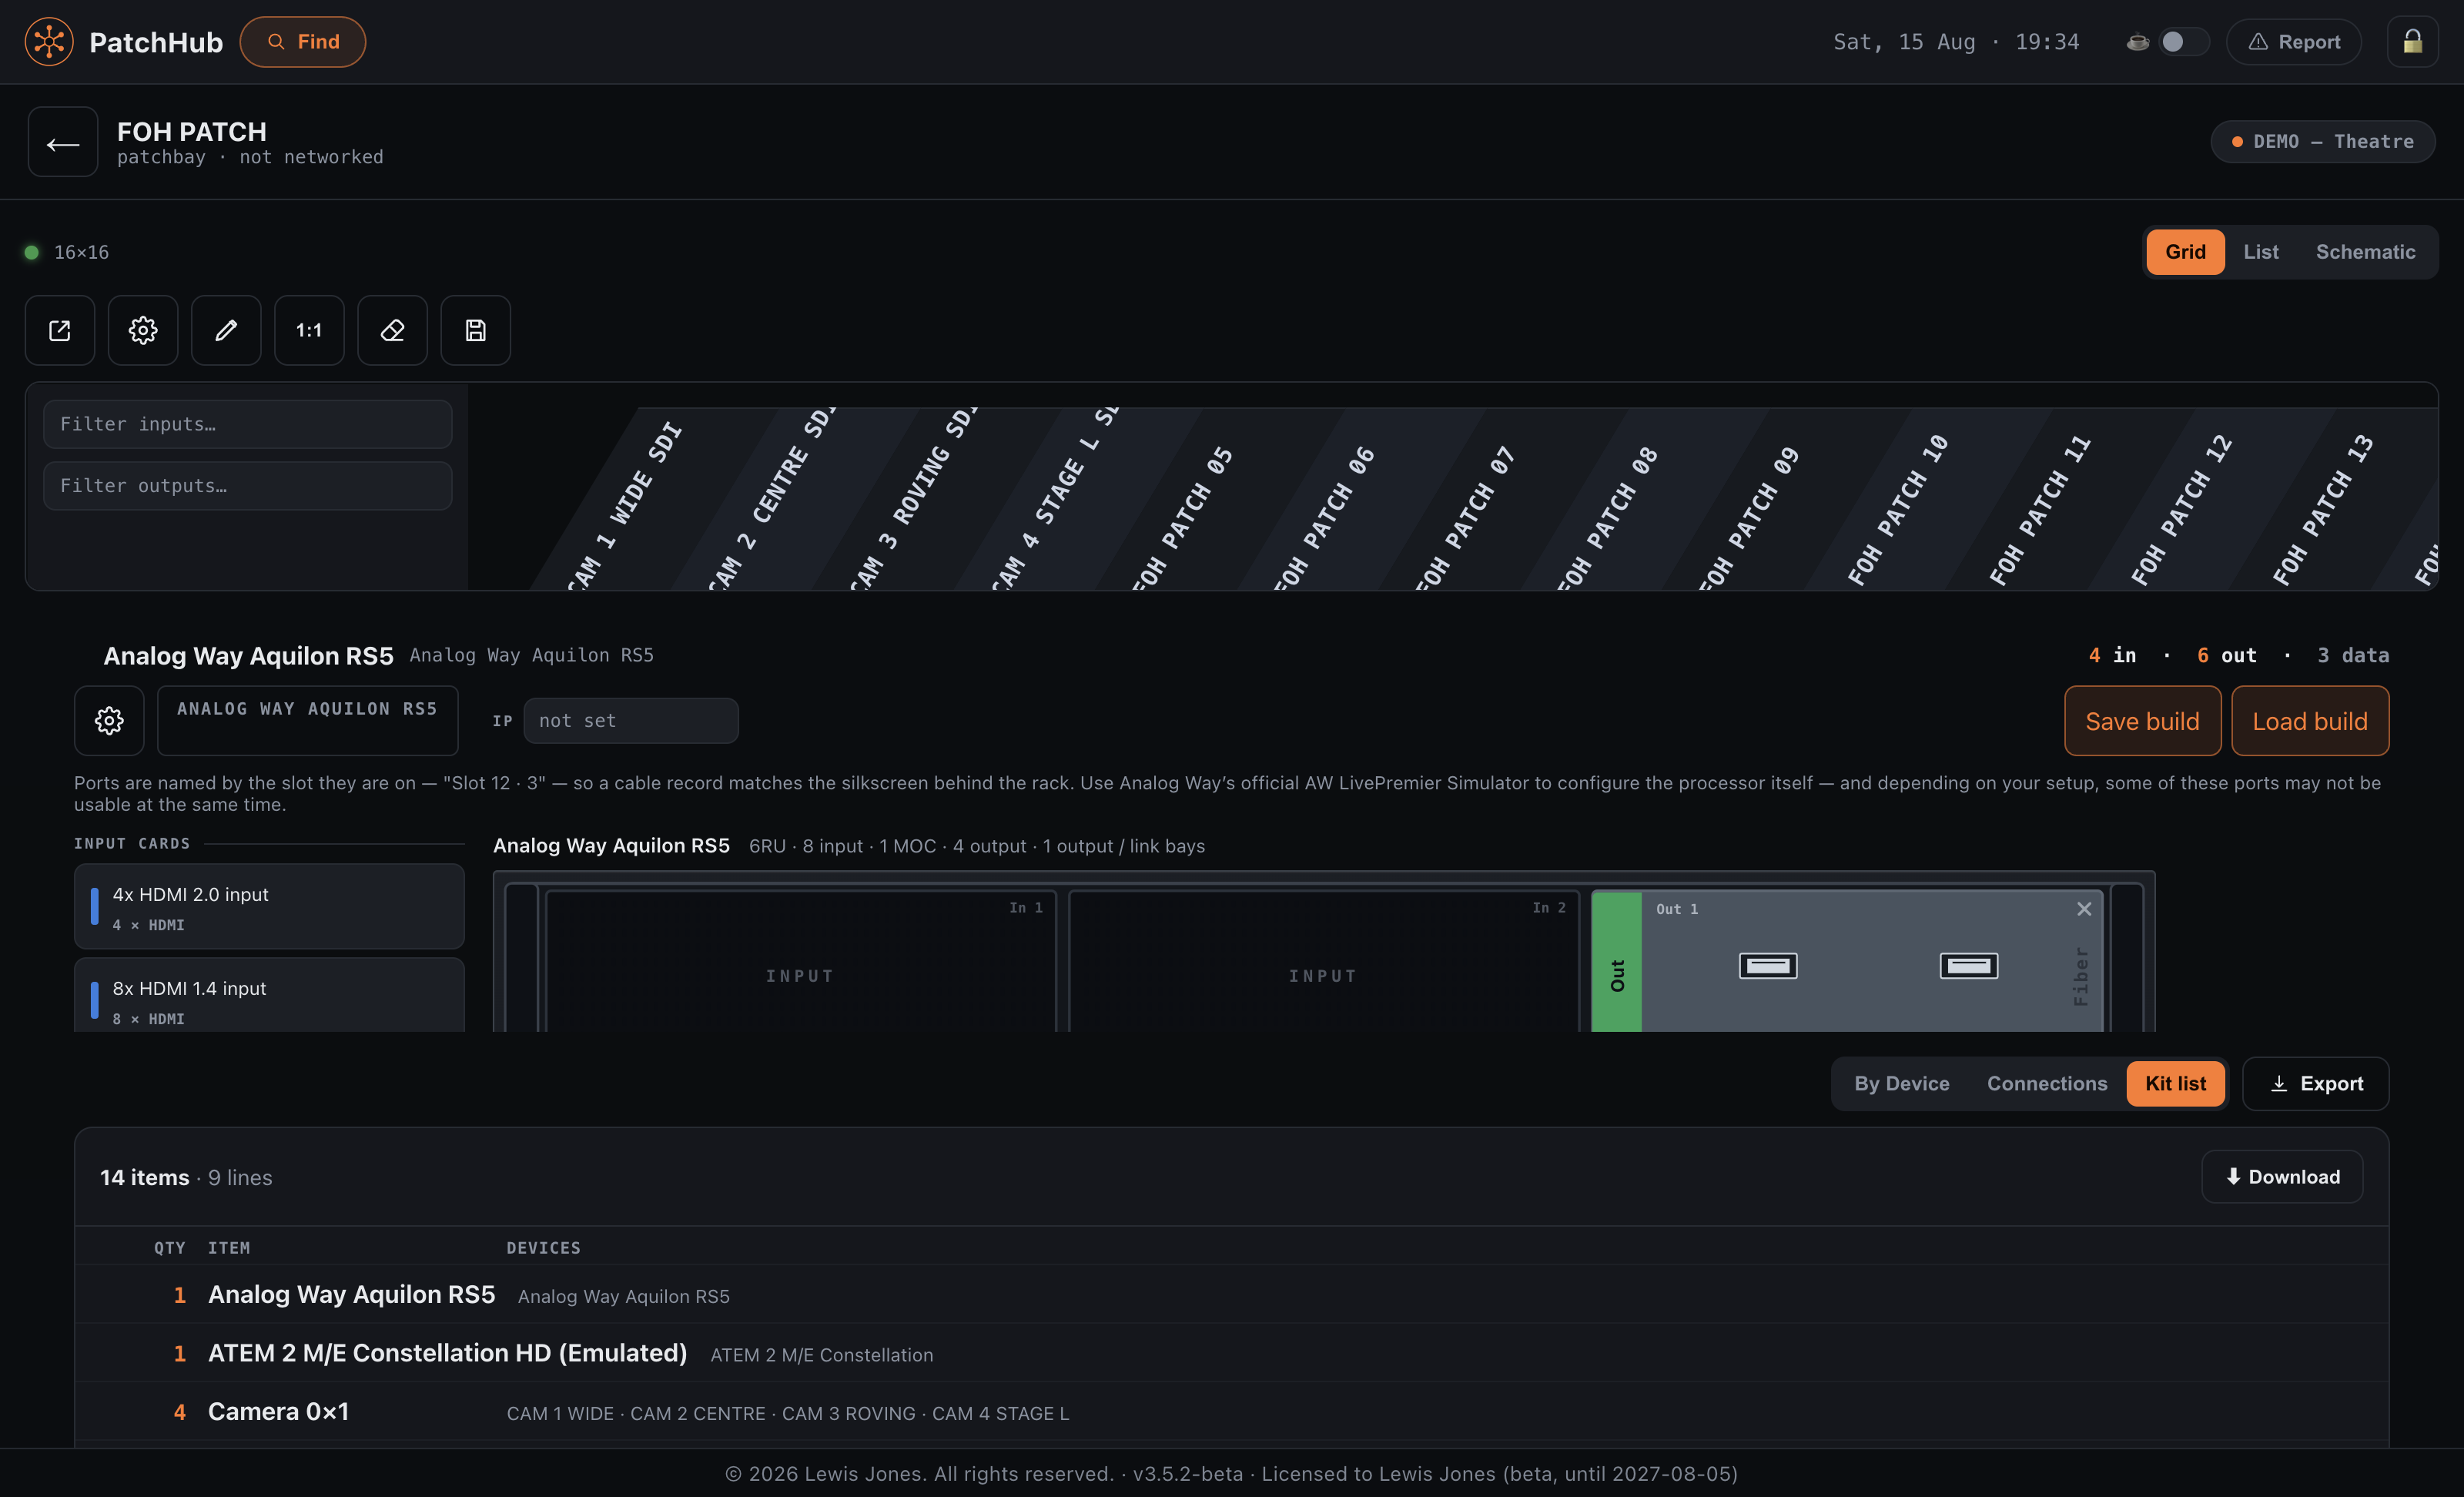
Task: Click the CAM 1 WIDE SDI column header
Action: 625,505
